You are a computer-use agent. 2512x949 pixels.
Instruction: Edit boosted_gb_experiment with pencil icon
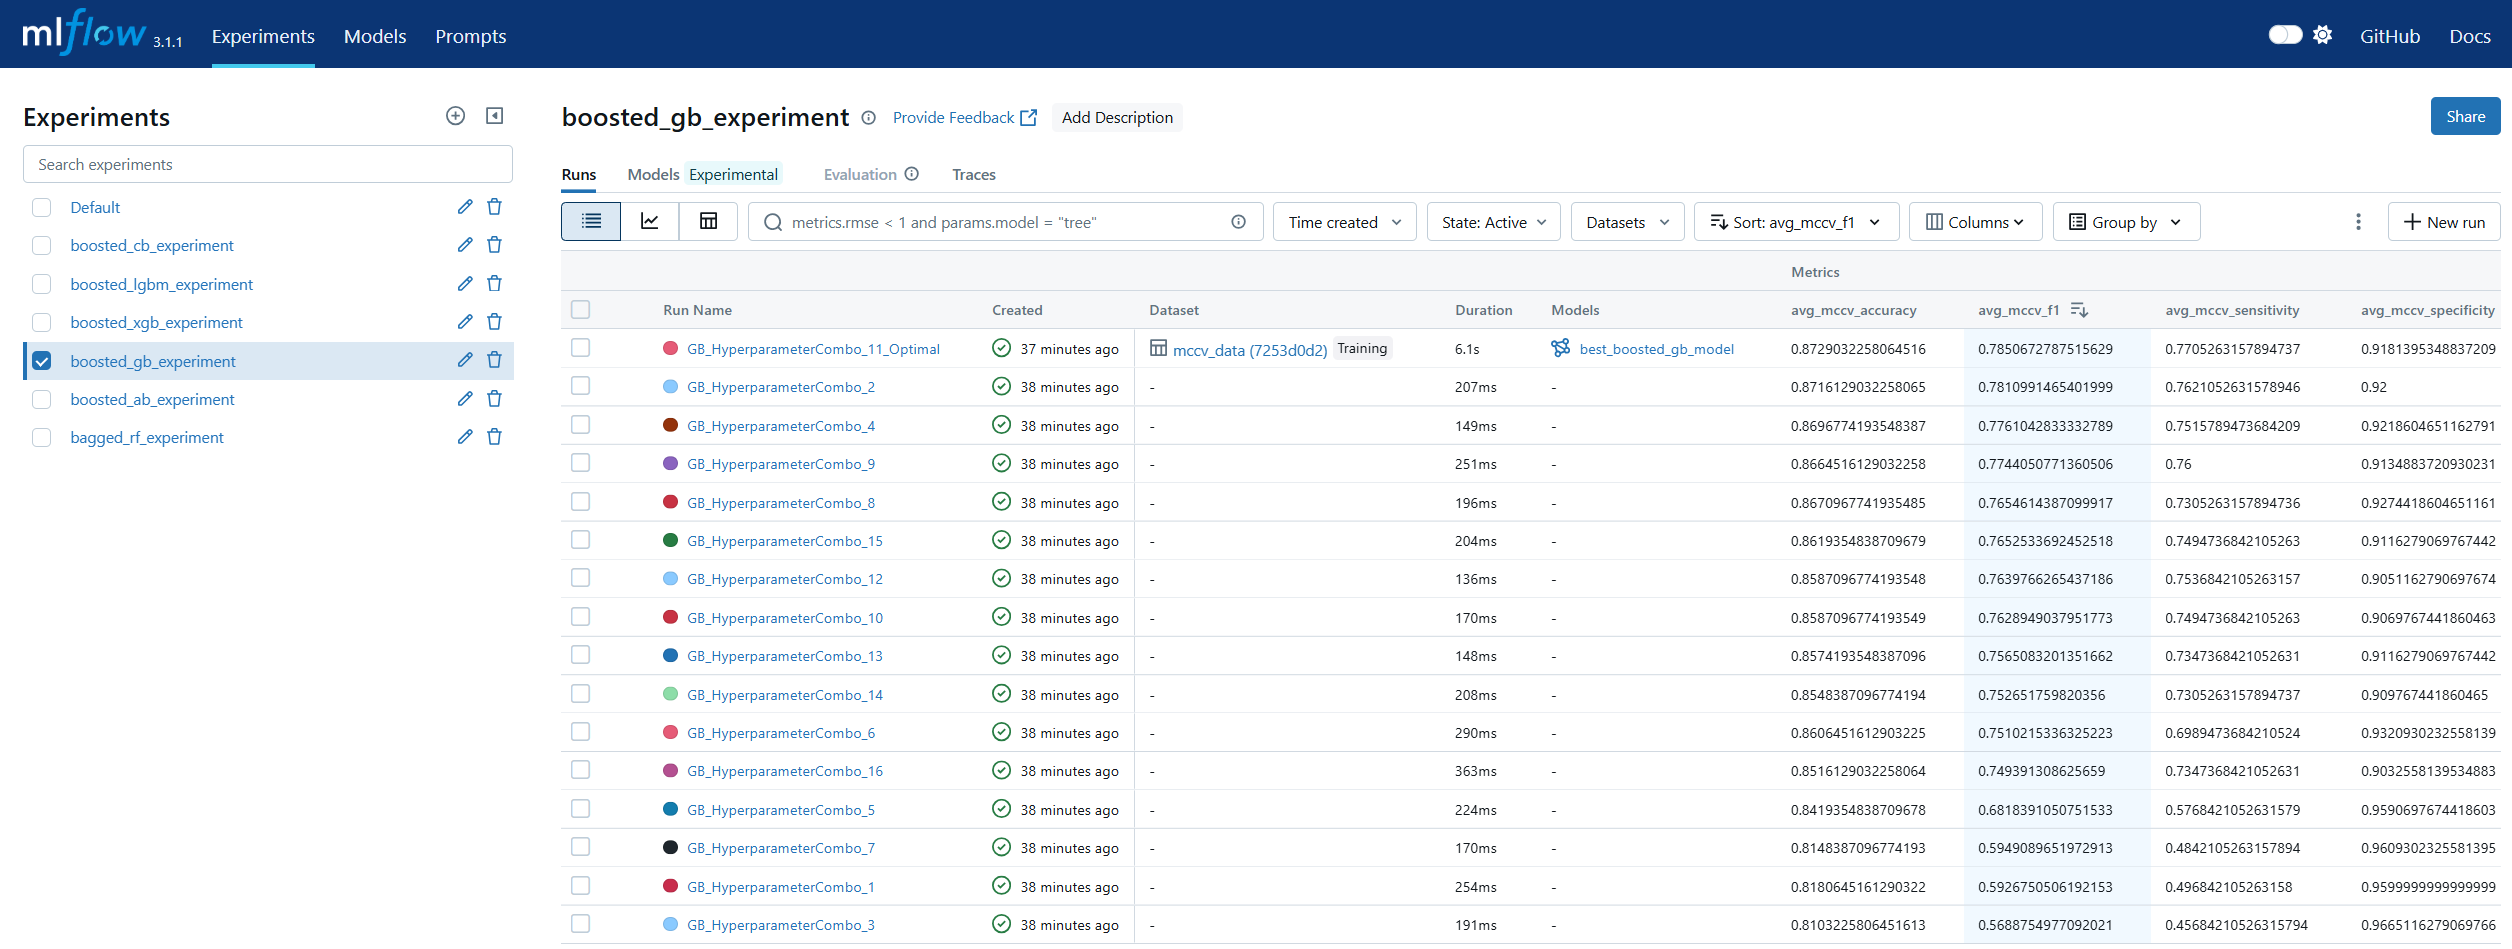coord(465,360)
